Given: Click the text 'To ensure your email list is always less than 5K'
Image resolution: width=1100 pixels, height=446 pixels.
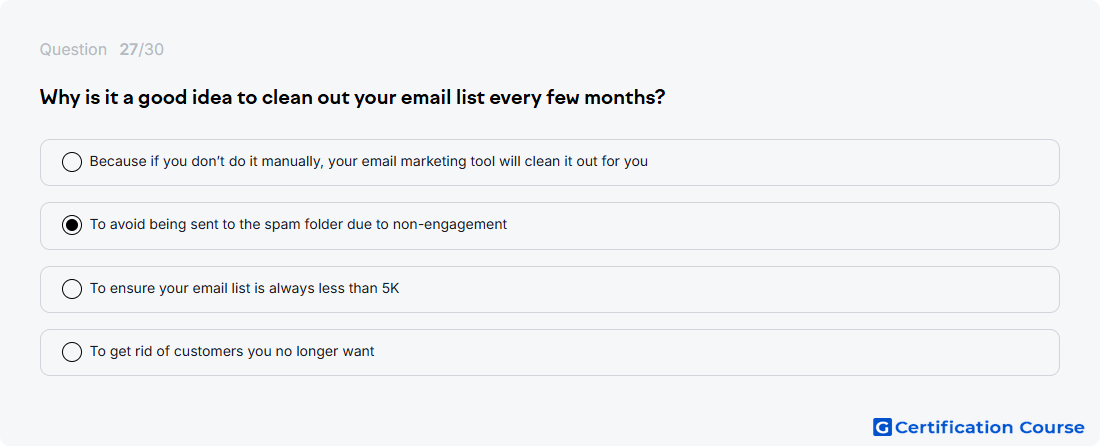Looking at the screenshot, I should (x=244, y=288).
